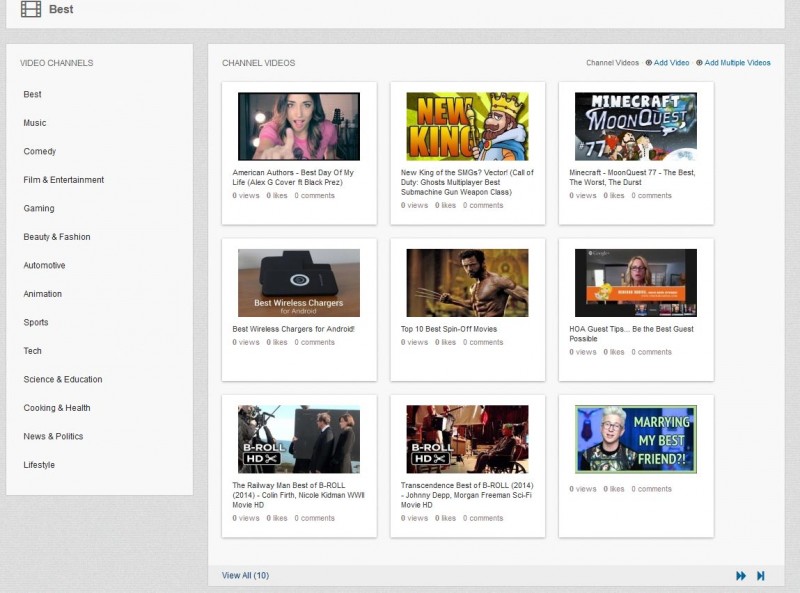Select the Sports channel

point(36,323)
